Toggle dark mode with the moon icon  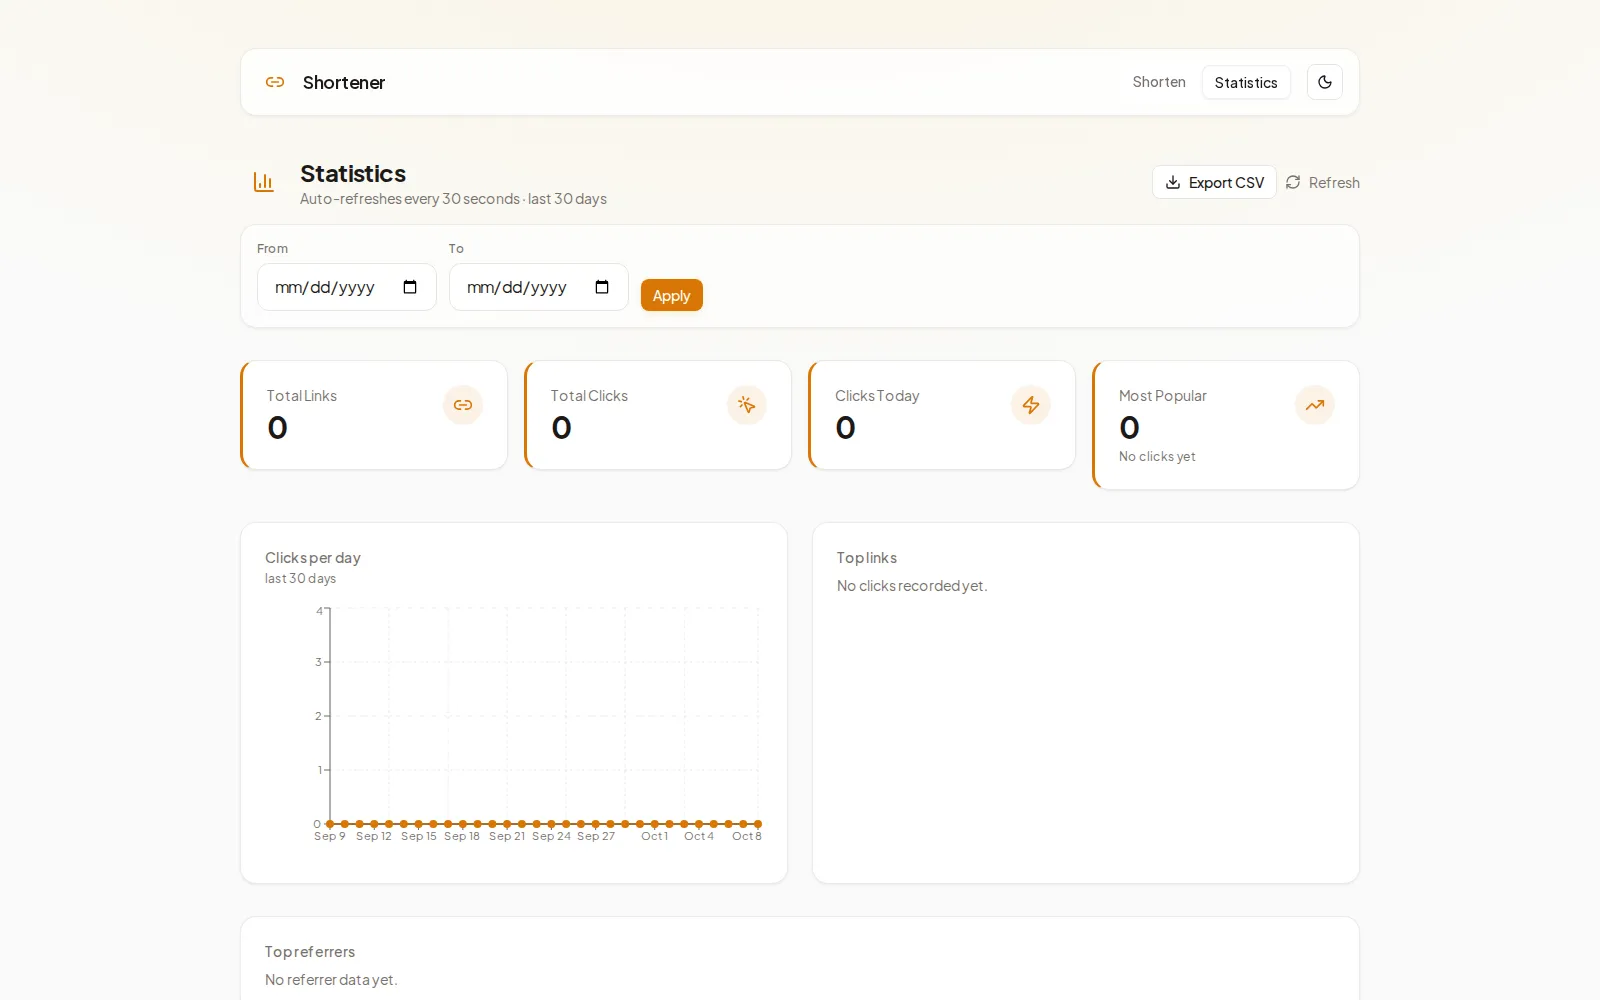(1325, 82)
